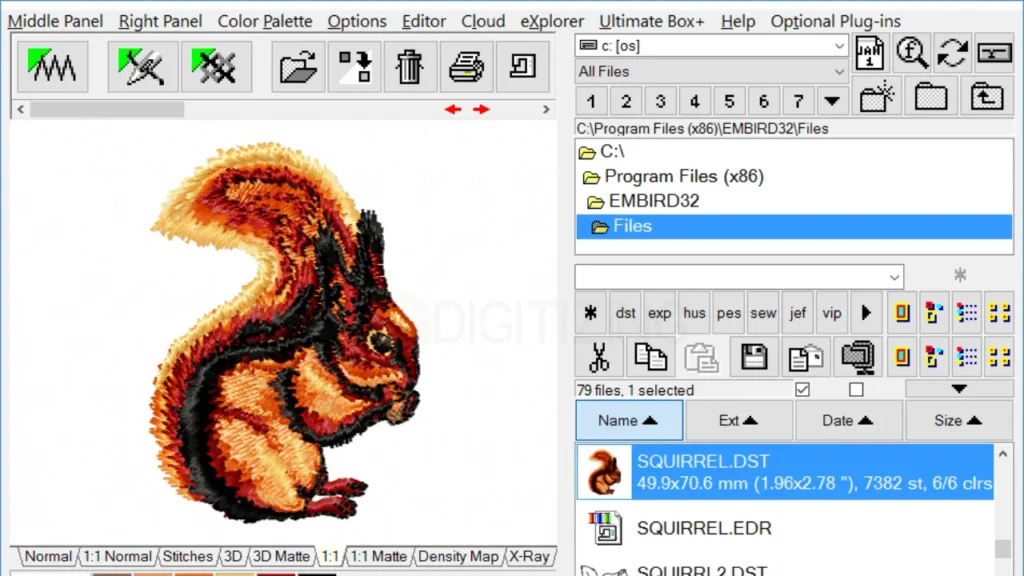Click the SQUIRREL.DST squirrel thumbnail
The width and height of the screenshot is (1024, 576).
(604, 473)
